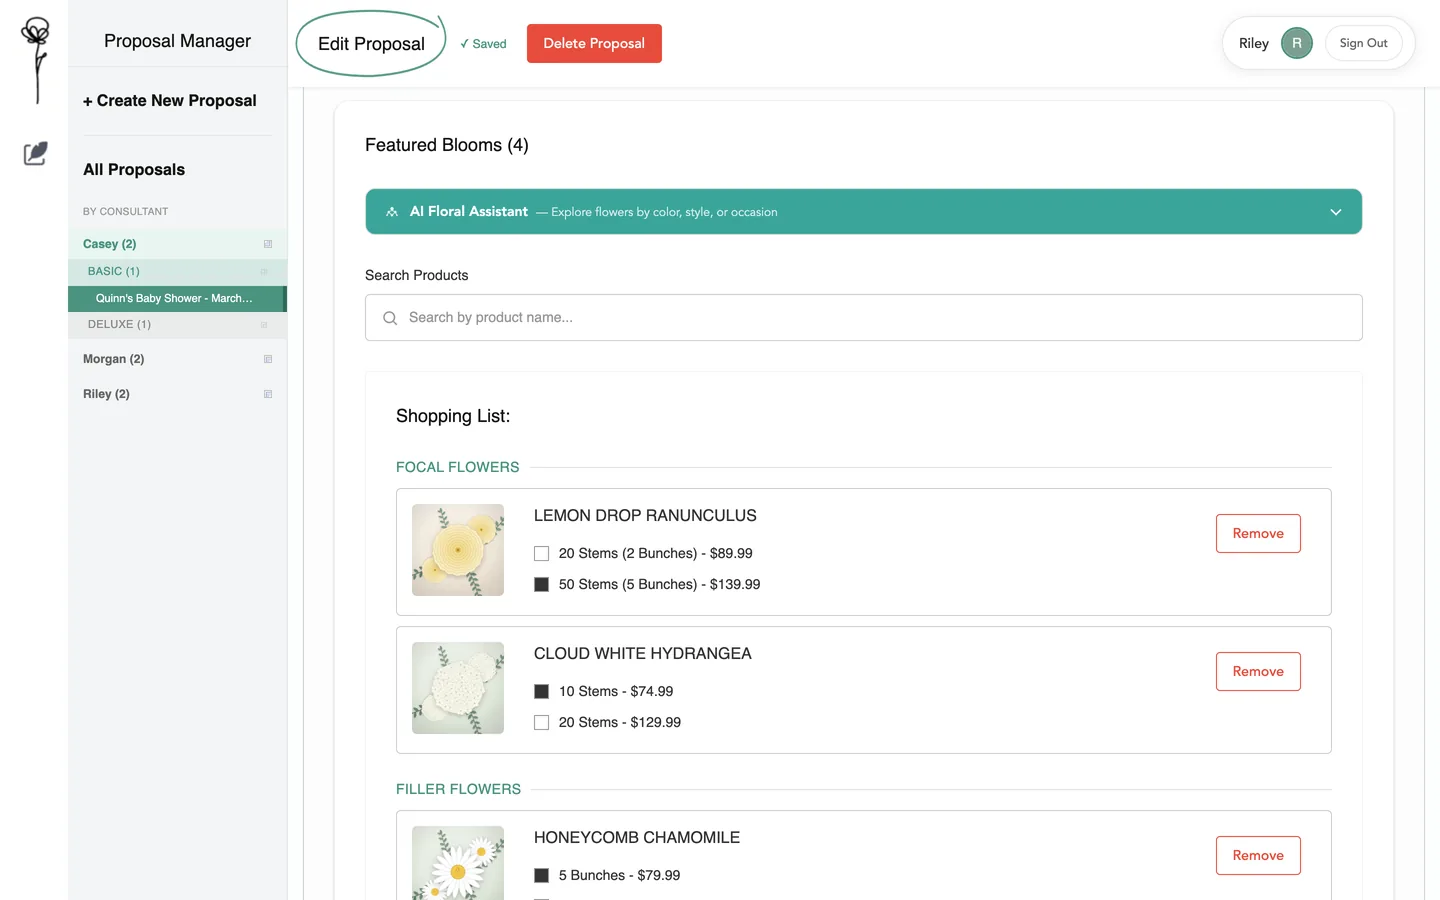This screenshot has height=900, width=1440.
Task: Uncheck 50 Stems (5 Bunches) option
Action: (542, 585)
